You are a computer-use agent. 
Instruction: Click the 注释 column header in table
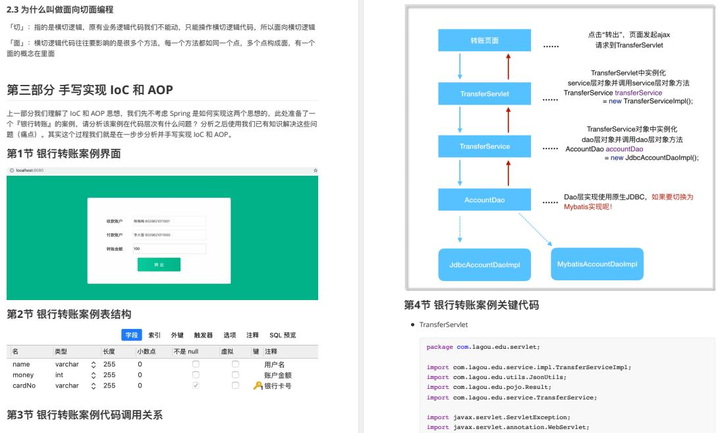[270, 351]
